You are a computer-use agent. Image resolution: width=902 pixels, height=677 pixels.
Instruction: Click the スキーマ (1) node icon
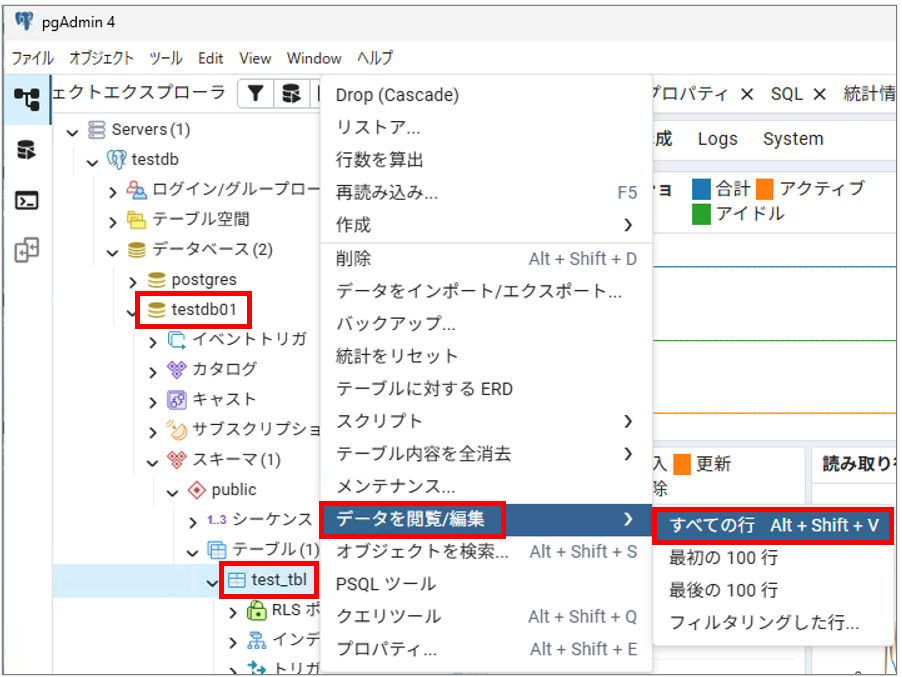coord(177,460)
